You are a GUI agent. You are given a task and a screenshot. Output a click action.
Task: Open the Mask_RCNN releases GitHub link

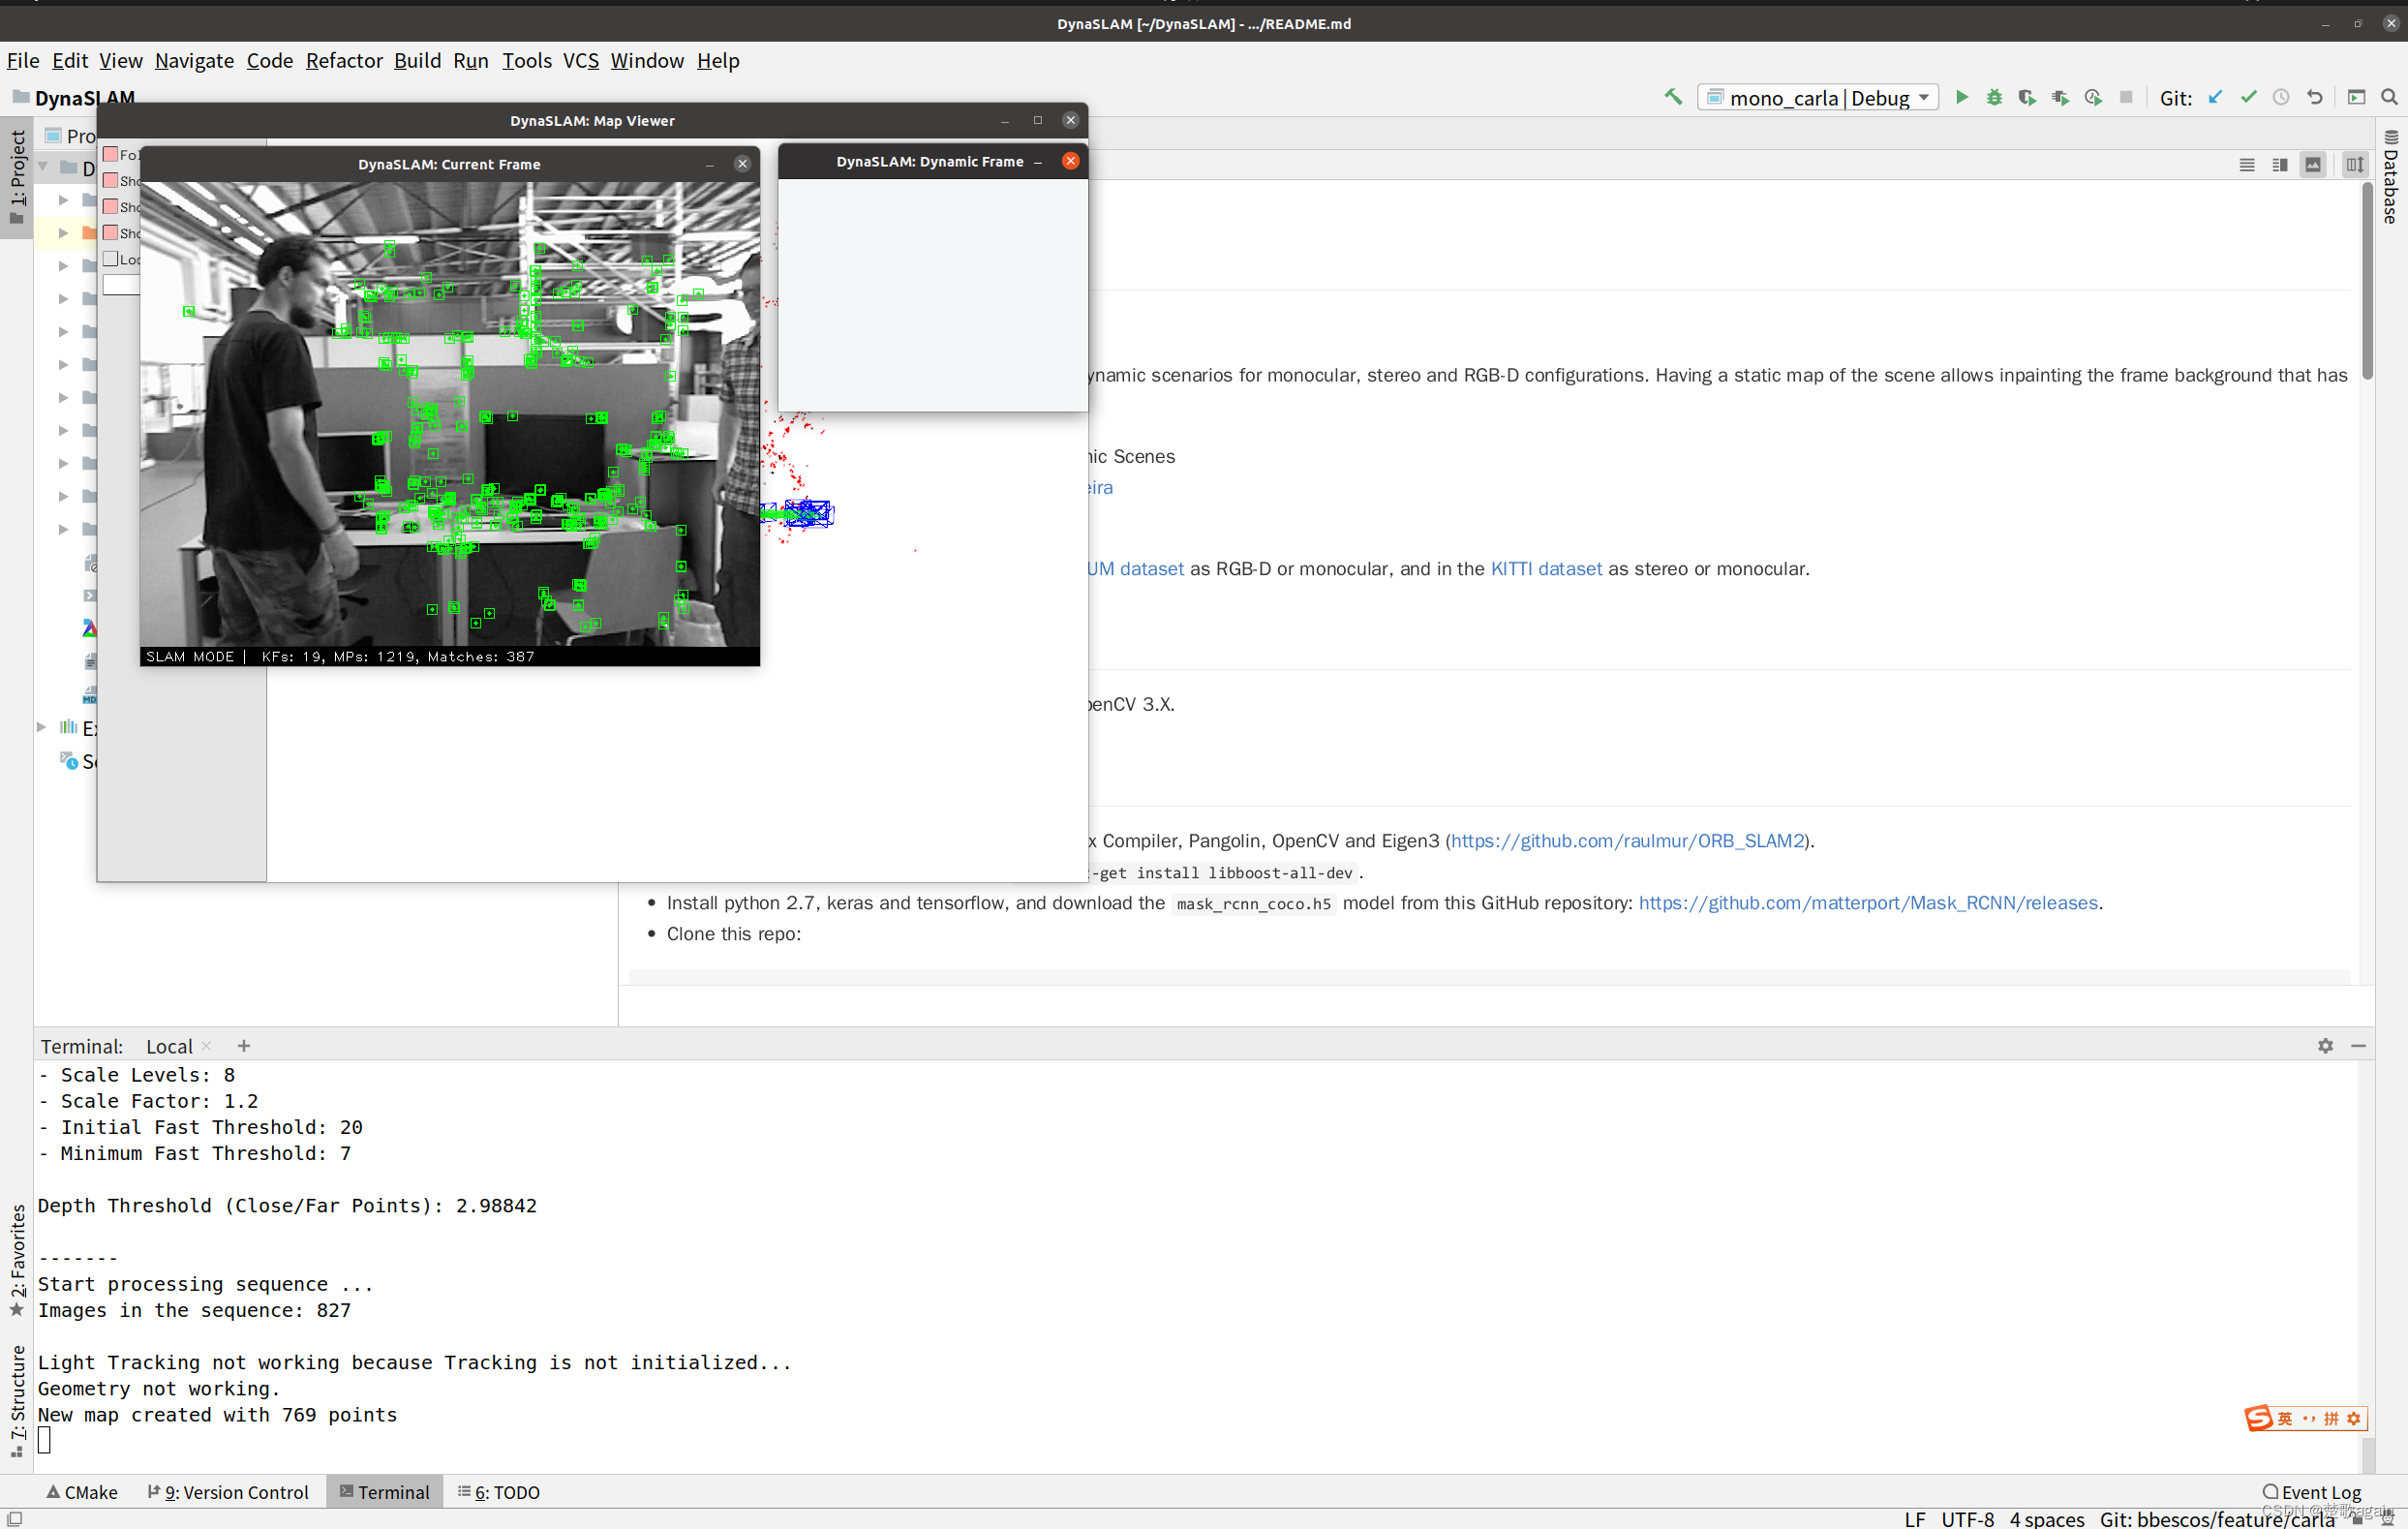pos(1867,903)
